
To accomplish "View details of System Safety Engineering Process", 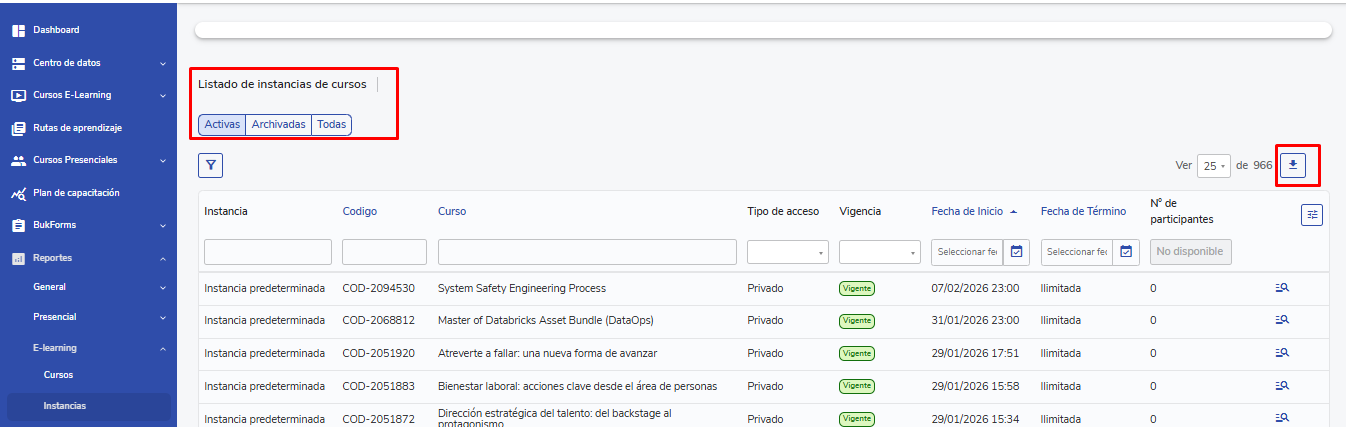I will click(x=1282, y=288).
